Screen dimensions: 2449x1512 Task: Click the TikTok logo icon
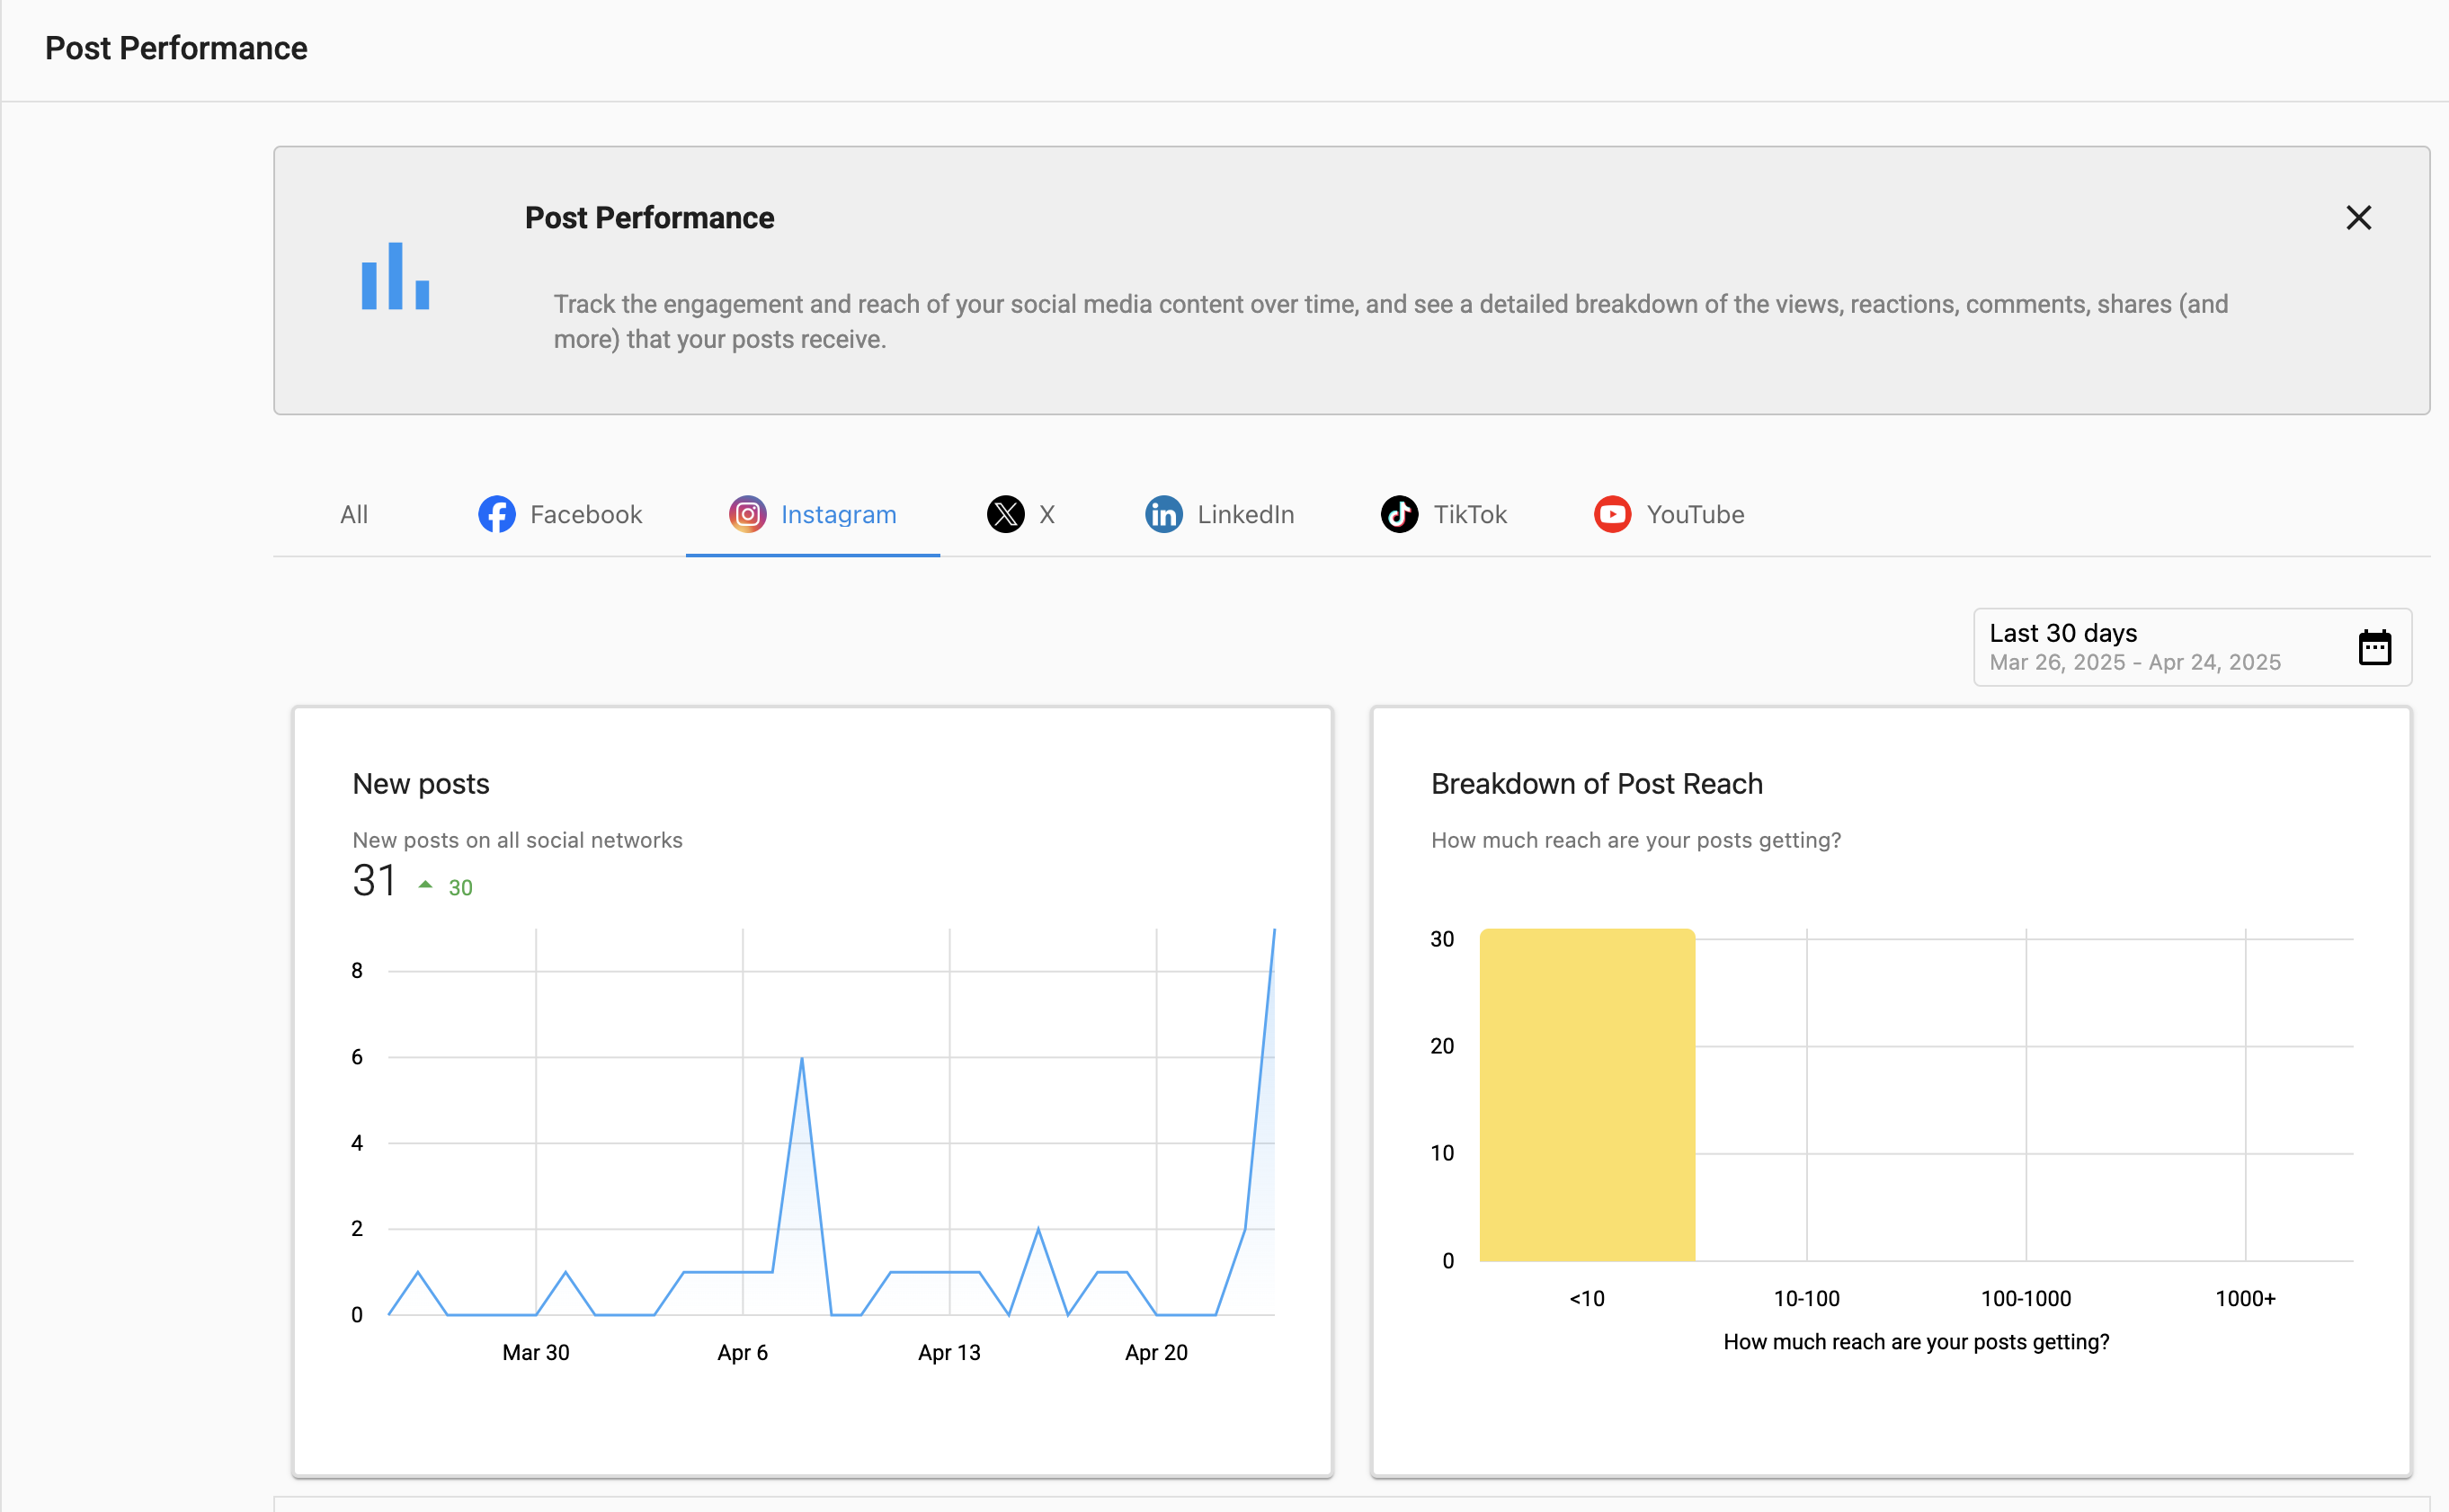click(1399, 514)
